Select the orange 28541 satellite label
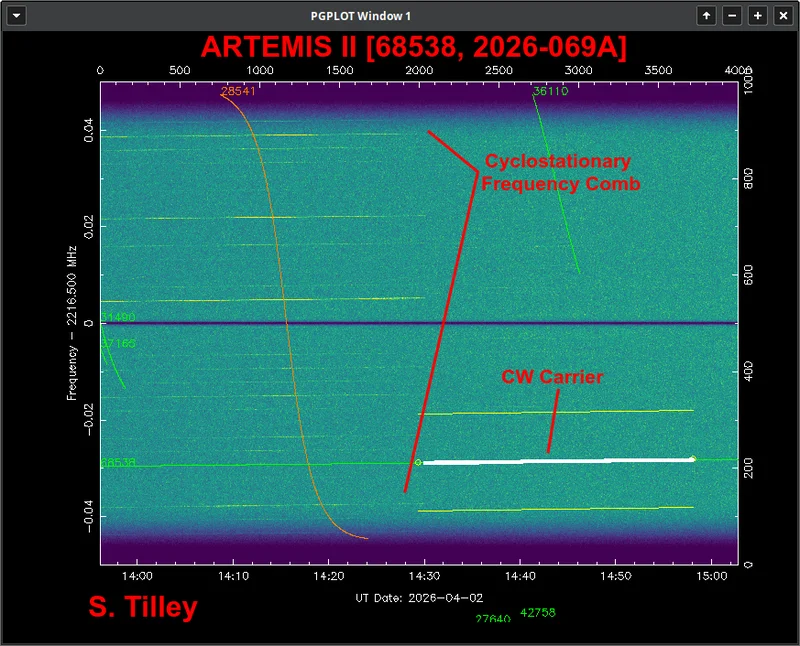 tap(239, 91)
